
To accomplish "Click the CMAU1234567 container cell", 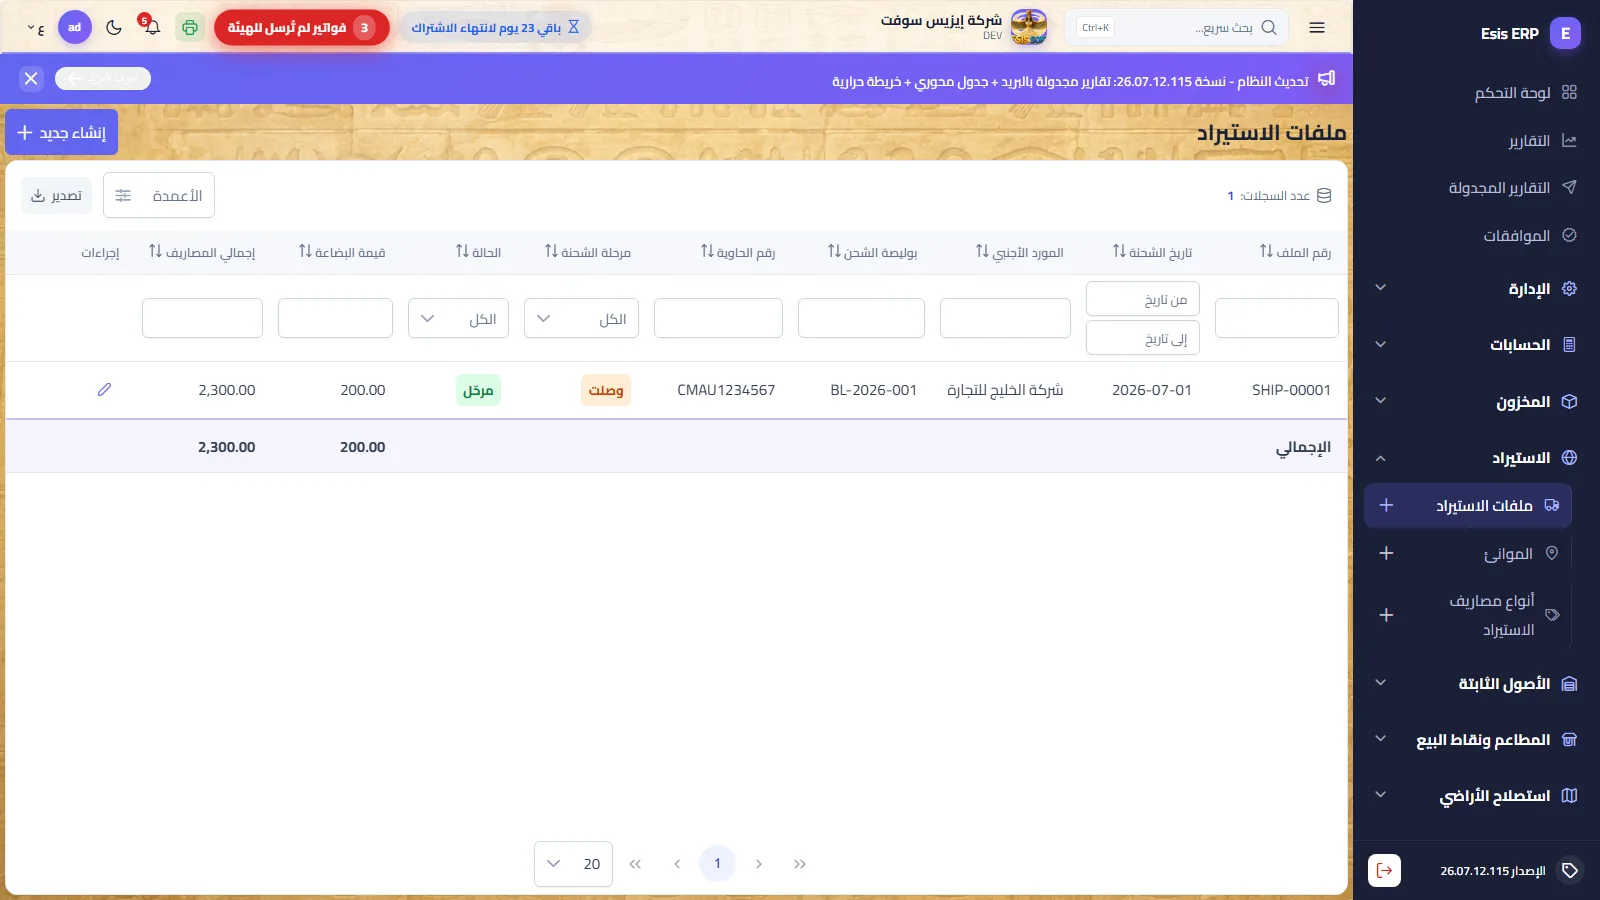I will [726, 390].
